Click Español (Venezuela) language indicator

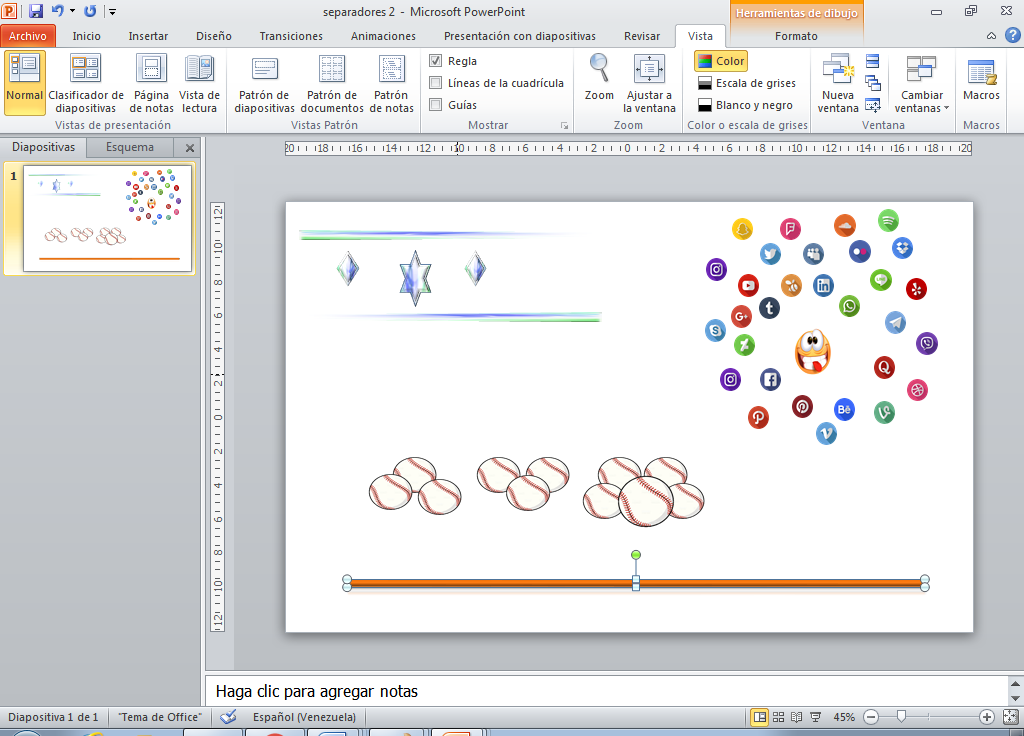click(304, 716)
